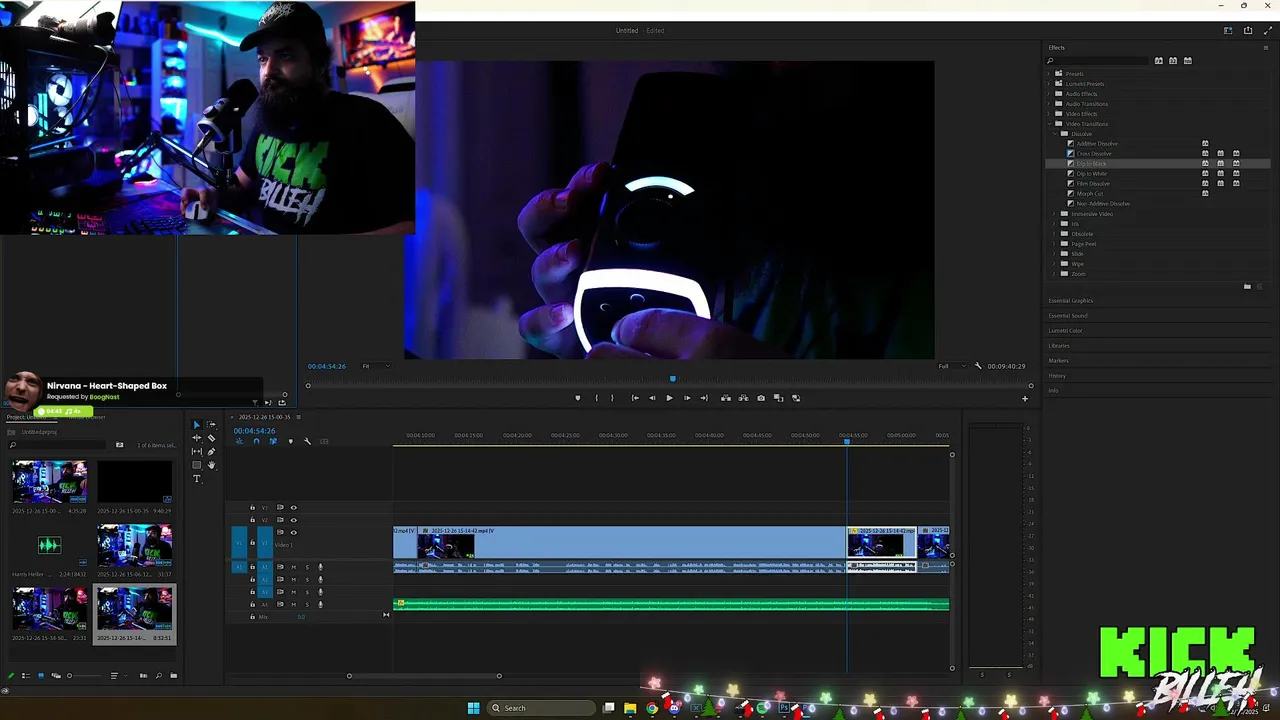Expand the Presets folder in Effects

[x=1048, y=74]
